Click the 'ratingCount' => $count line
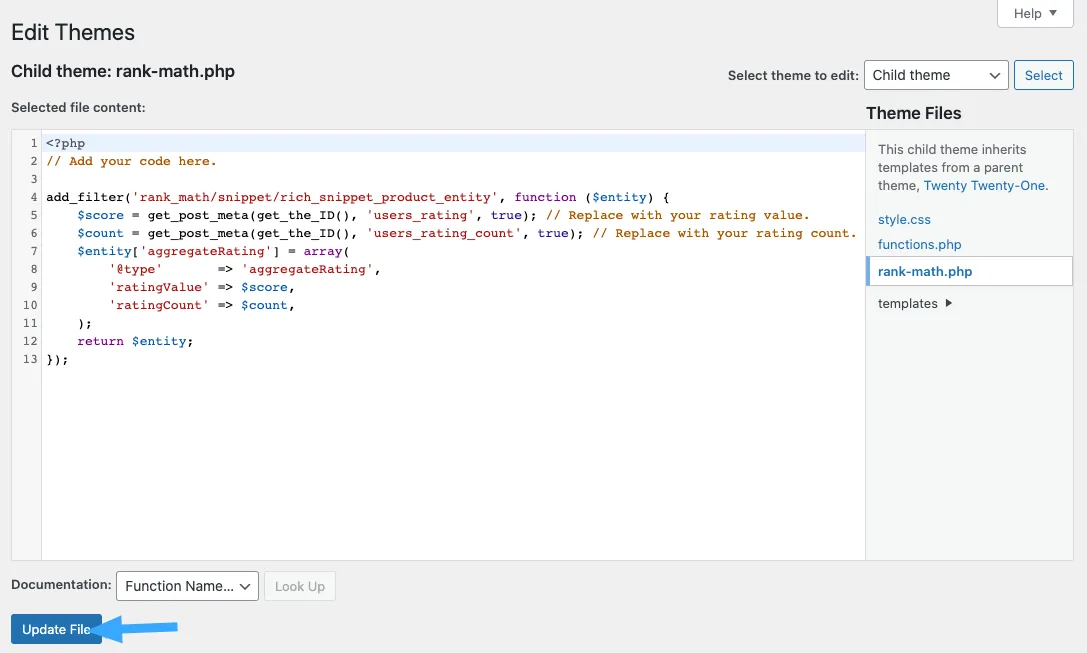 click(x=202, y=306)
